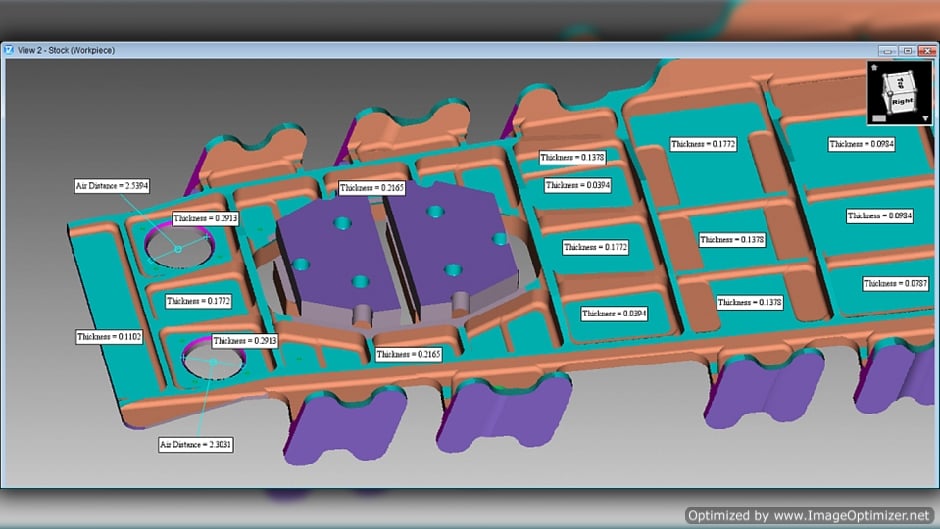Click the View 2 window system icon
The height and width of the screenshot is (529, 940).
8,50
